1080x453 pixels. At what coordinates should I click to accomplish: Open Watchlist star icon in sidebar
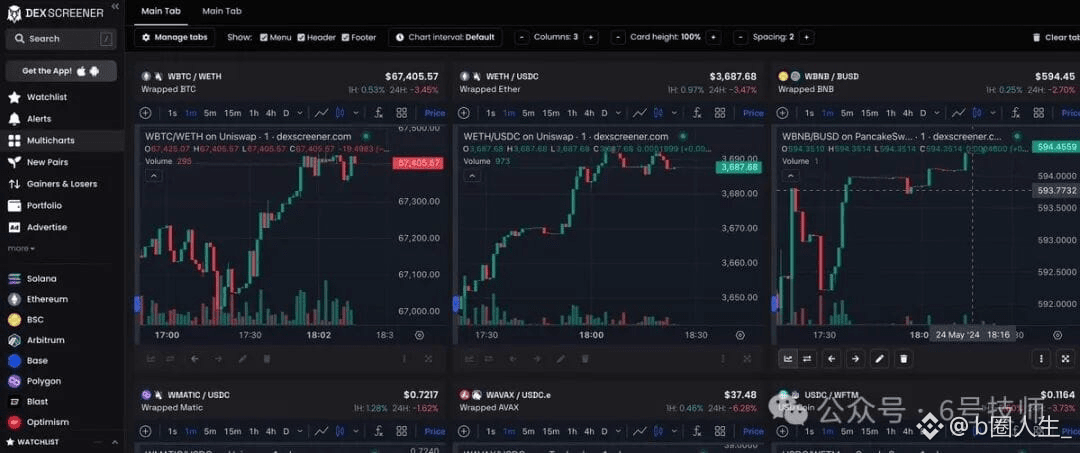point(14,97)
